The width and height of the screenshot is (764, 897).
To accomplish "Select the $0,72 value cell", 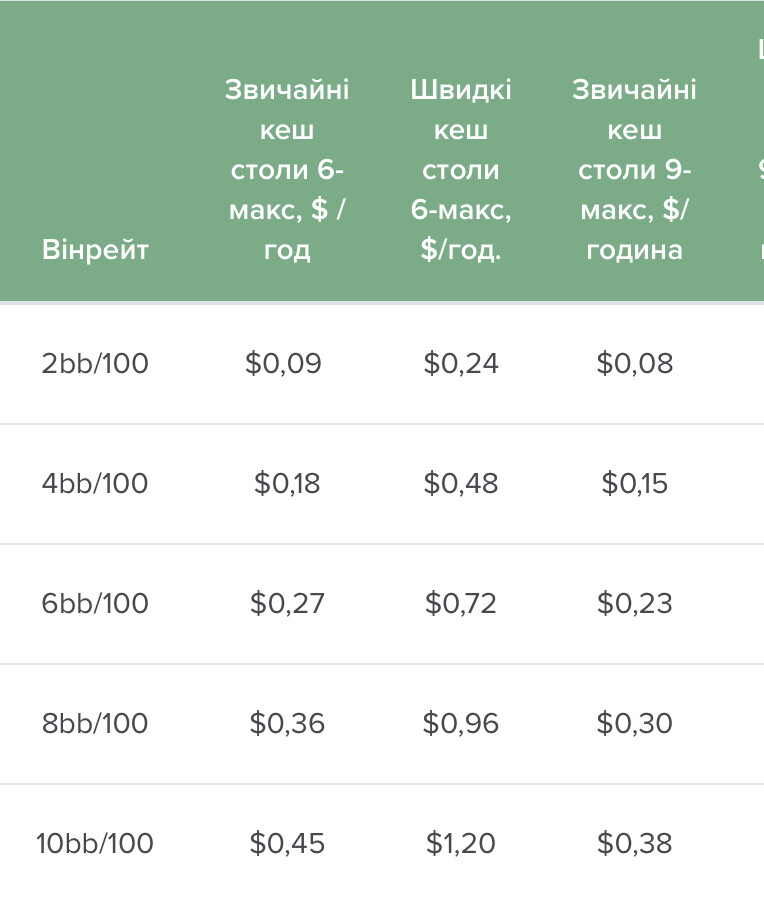I will coord(461,604).
